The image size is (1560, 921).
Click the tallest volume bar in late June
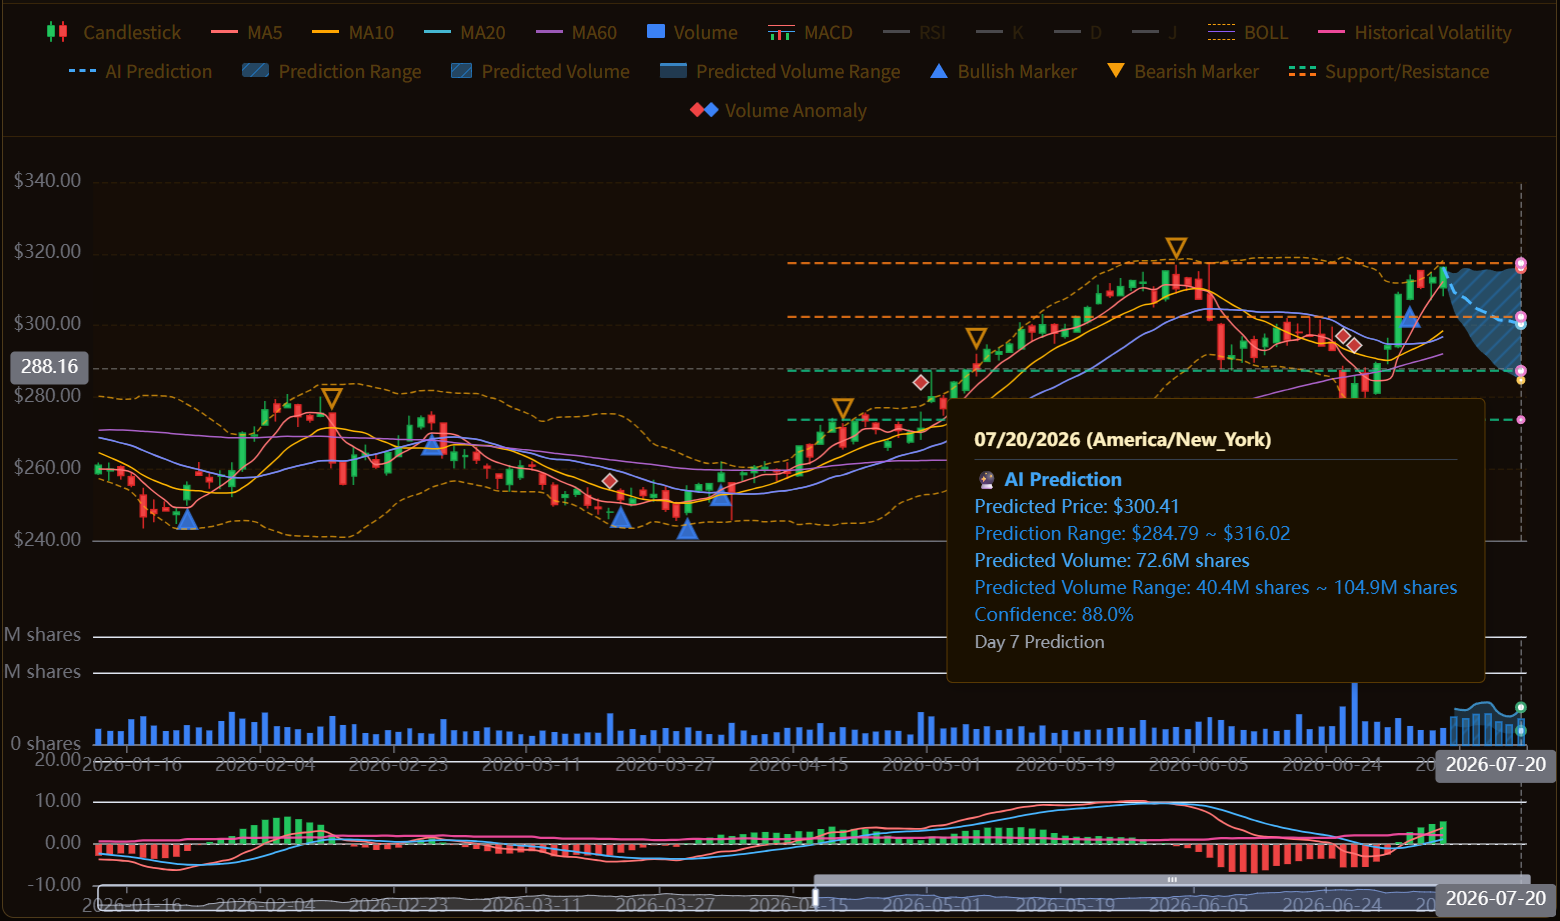(x=1354, y=714)
